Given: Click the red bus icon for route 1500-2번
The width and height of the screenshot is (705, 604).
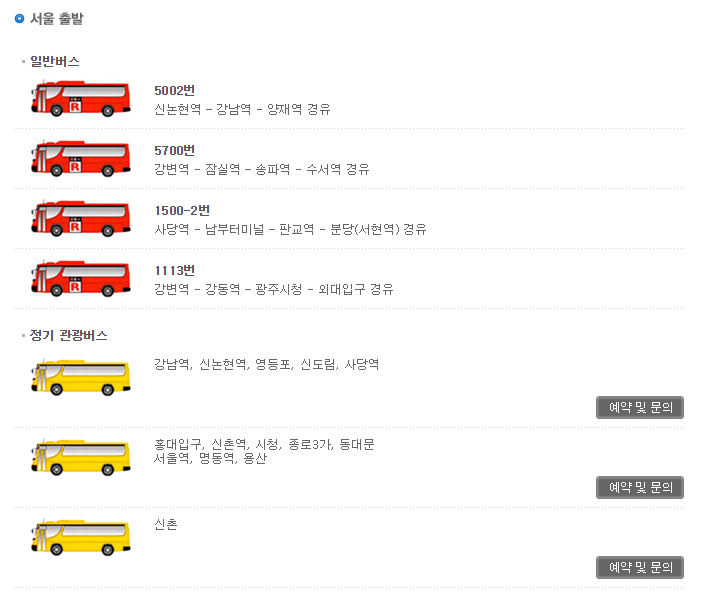Looking at the screenshot, I should [x=81, y=219].
